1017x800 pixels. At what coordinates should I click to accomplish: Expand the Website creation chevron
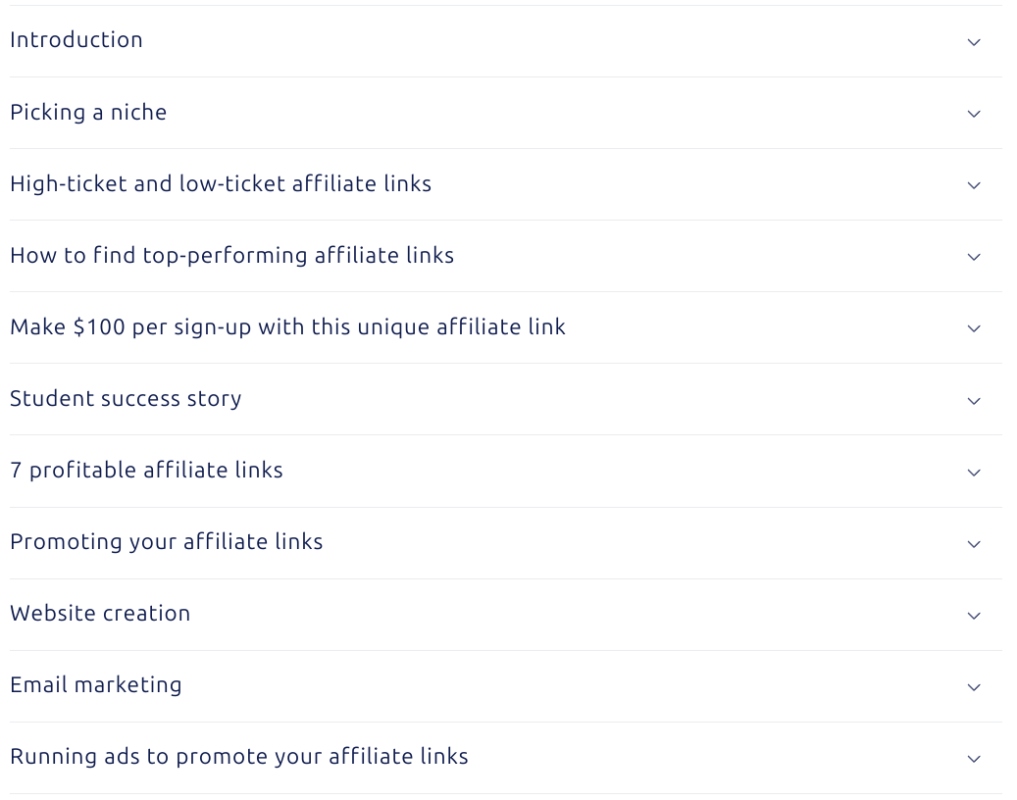974,616
